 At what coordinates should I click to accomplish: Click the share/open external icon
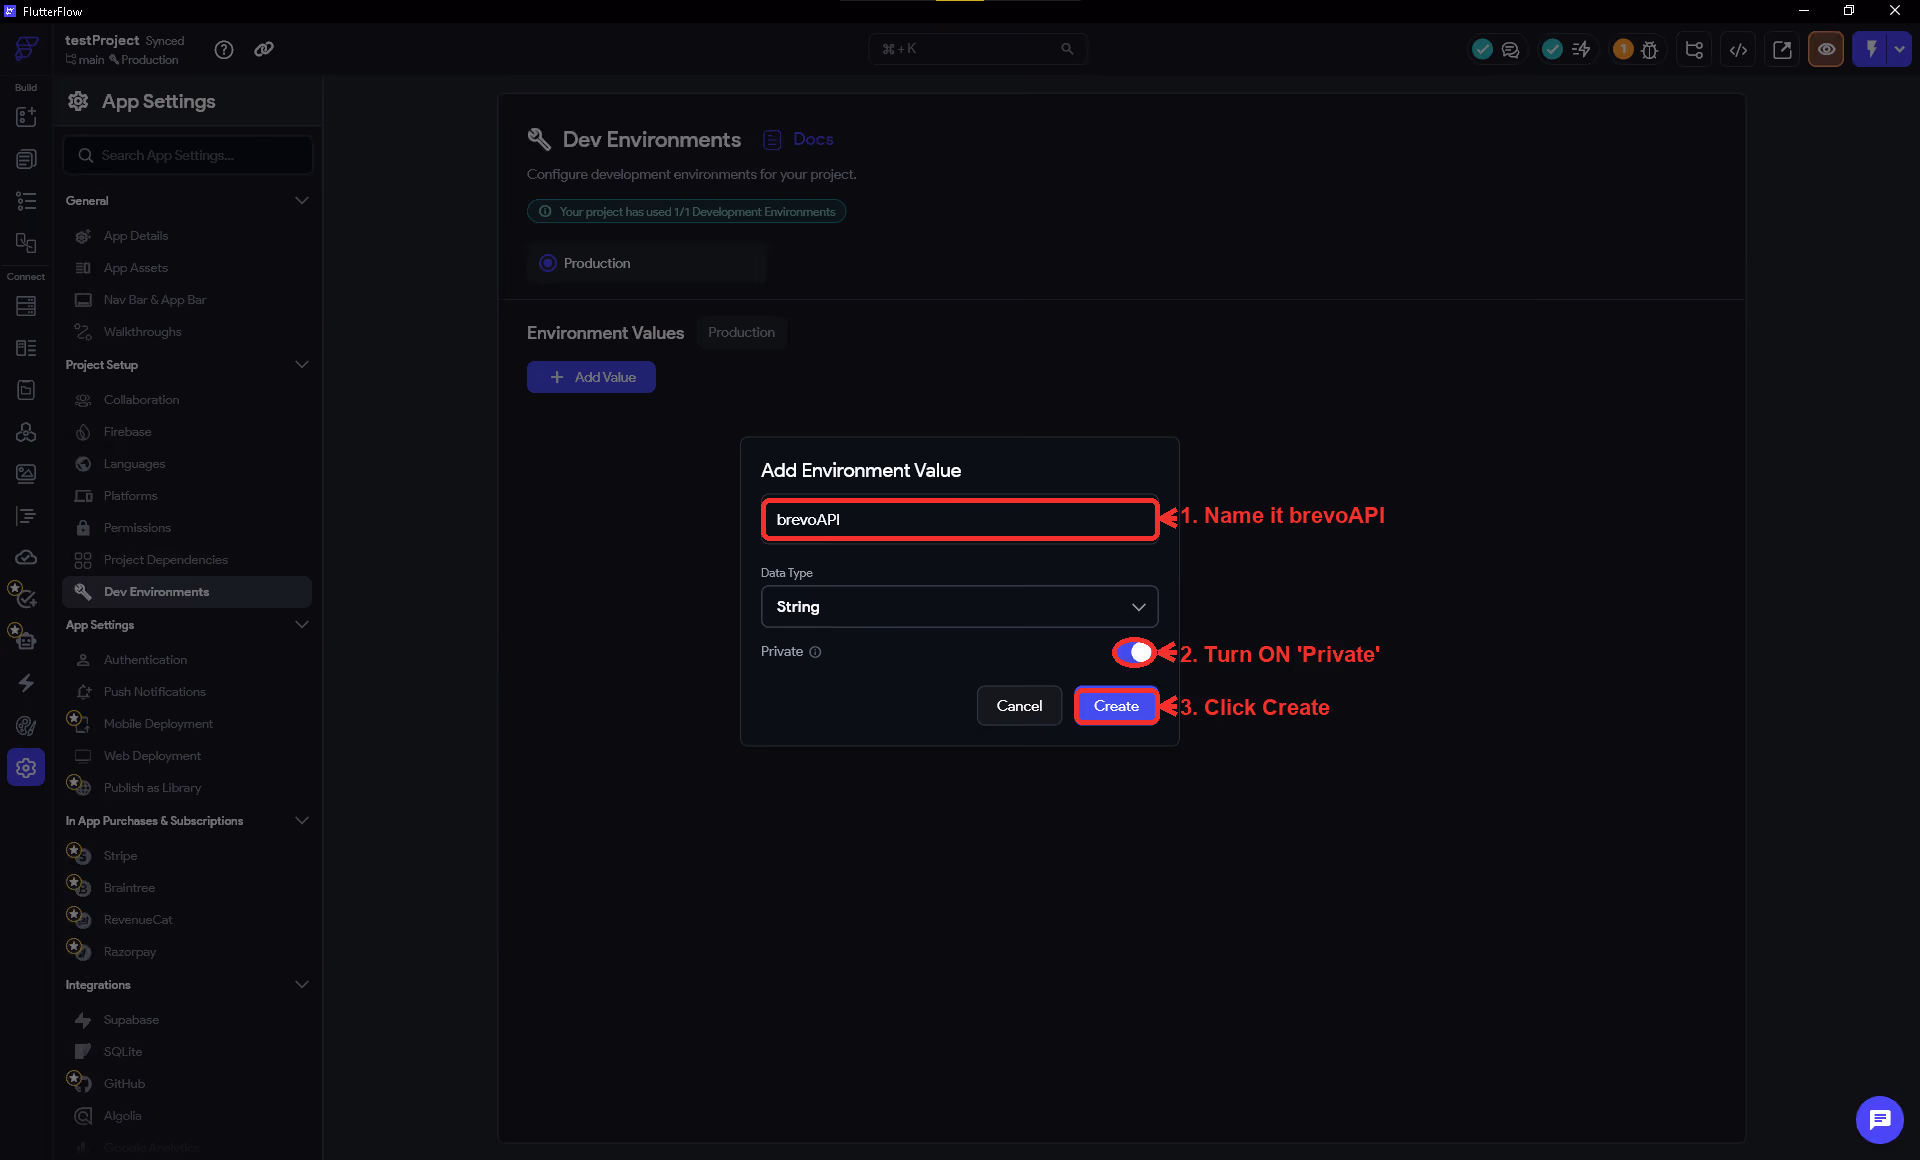pos(1782,49)
